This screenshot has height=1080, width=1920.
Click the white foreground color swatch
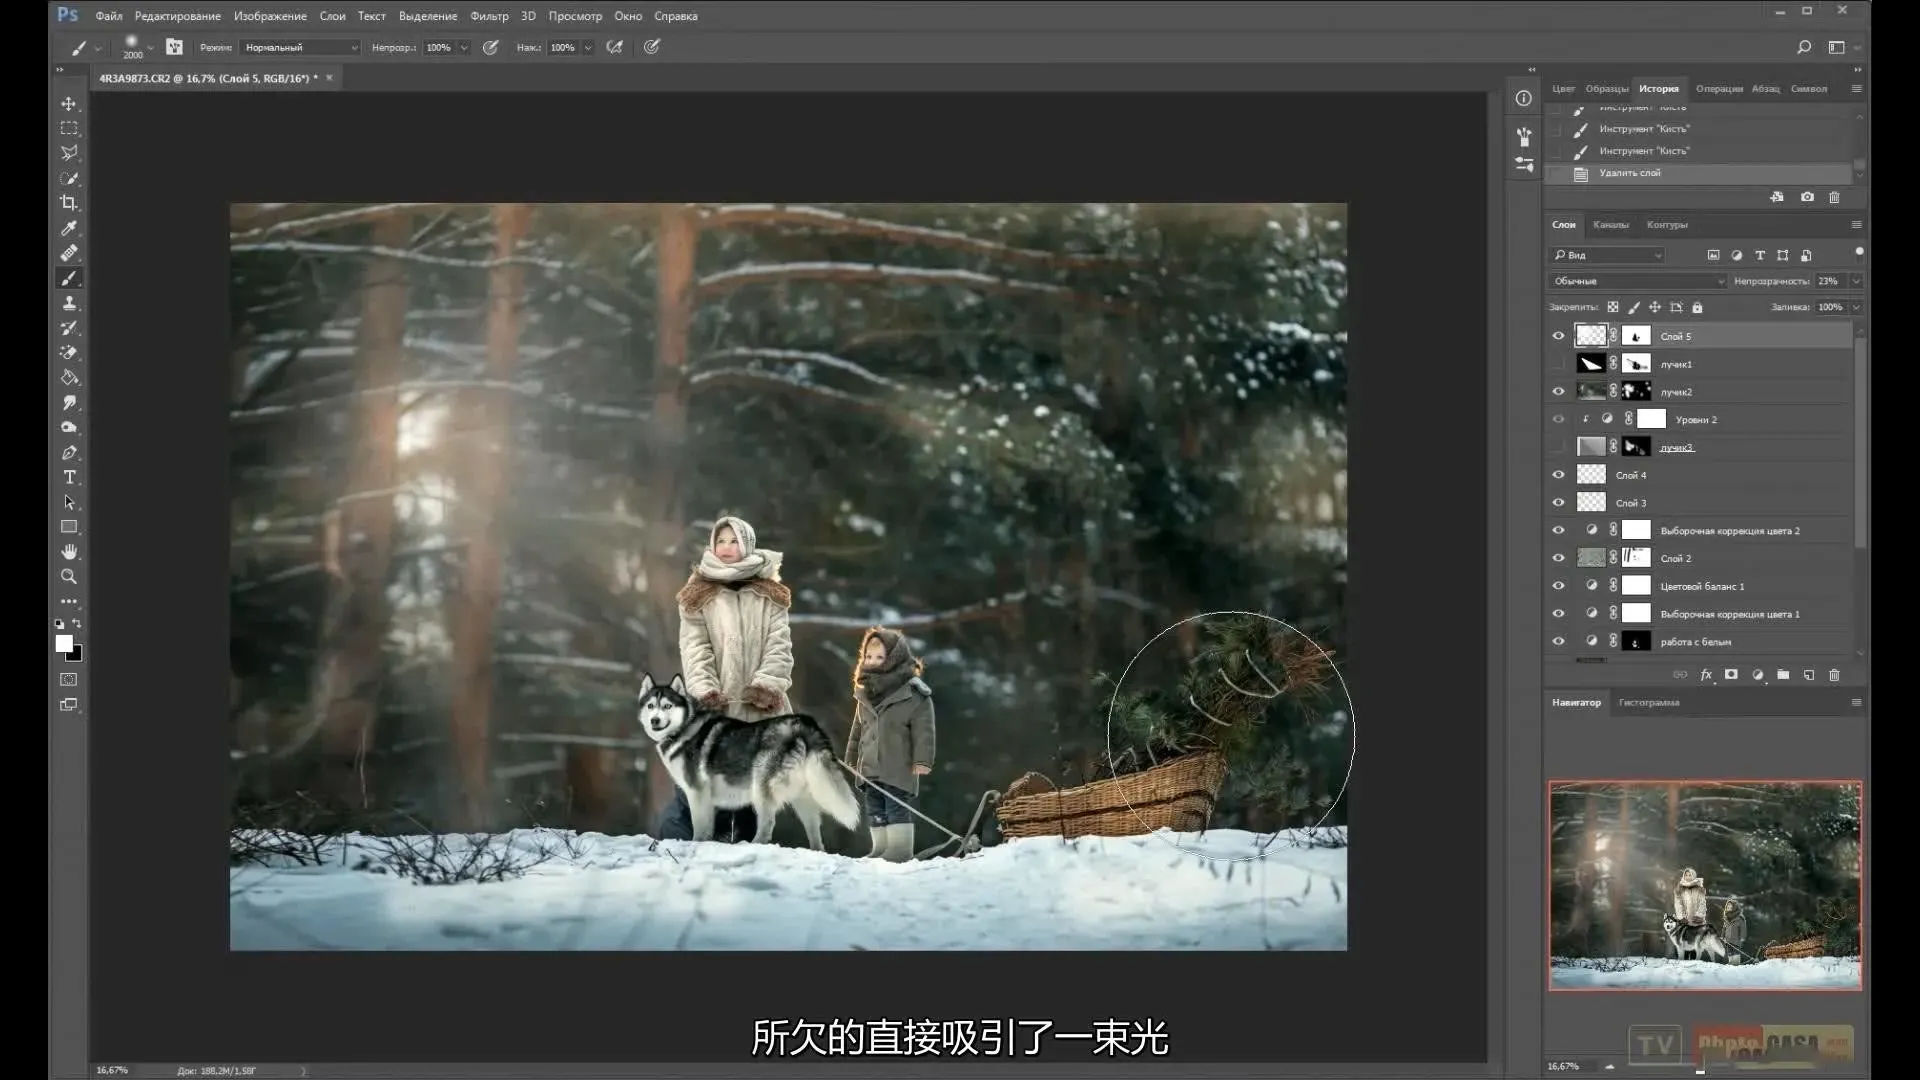(64, 644)
